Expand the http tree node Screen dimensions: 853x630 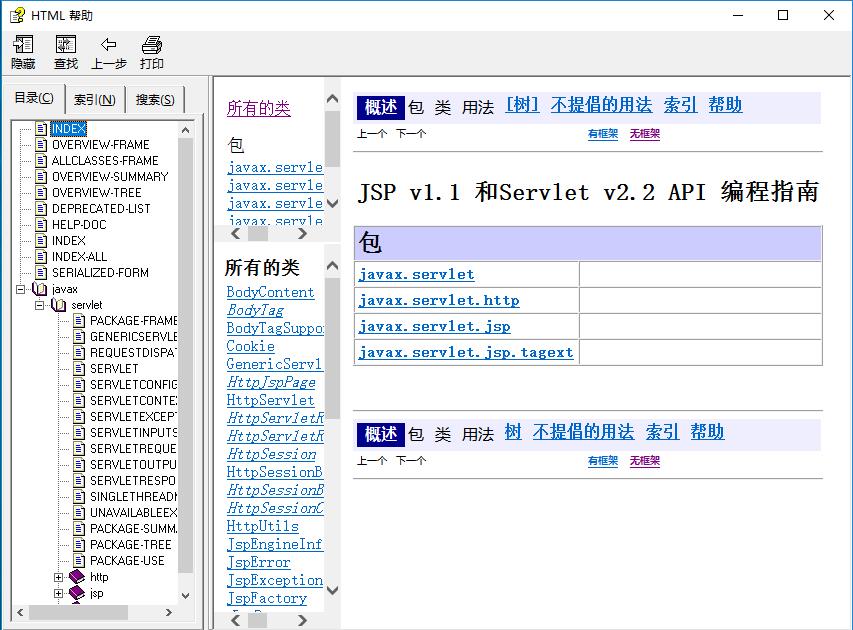click(59, 577)
